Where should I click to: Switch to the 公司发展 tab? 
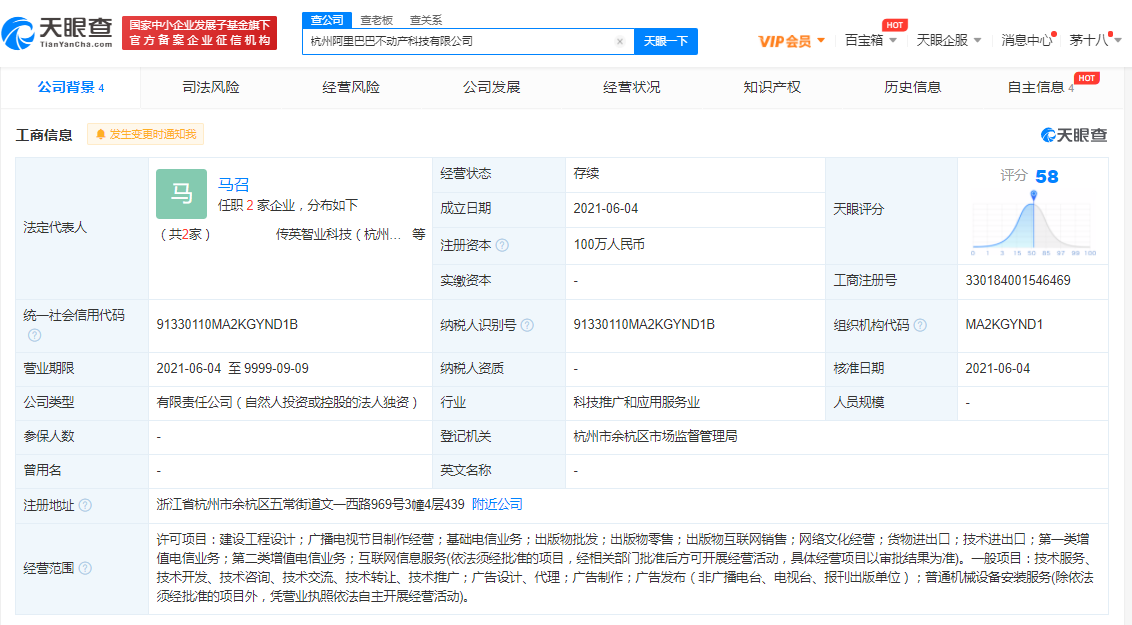tap(492, 87)
